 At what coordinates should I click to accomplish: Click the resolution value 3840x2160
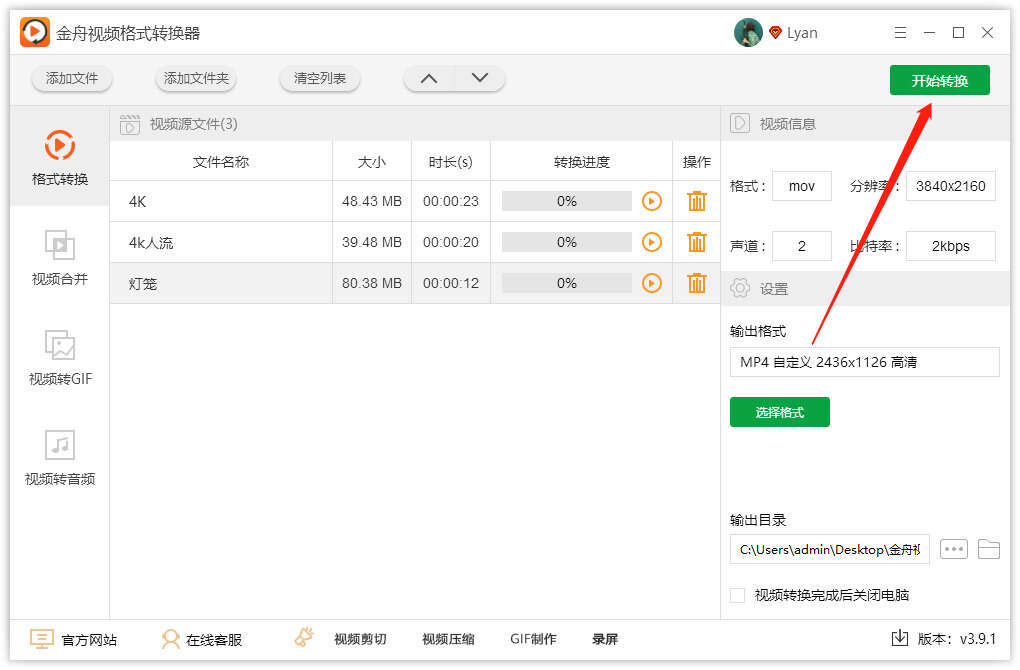pos(950,186)
